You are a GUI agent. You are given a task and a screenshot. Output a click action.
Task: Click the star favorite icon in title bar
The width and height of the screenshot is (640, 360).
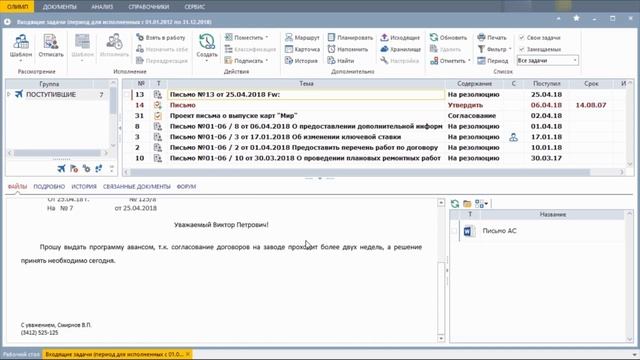(576, 18)
